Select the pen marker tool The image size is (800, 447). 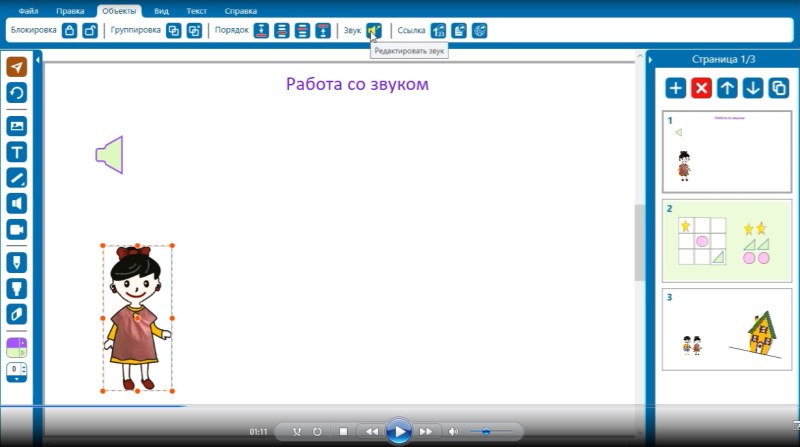tap(17, 263)
